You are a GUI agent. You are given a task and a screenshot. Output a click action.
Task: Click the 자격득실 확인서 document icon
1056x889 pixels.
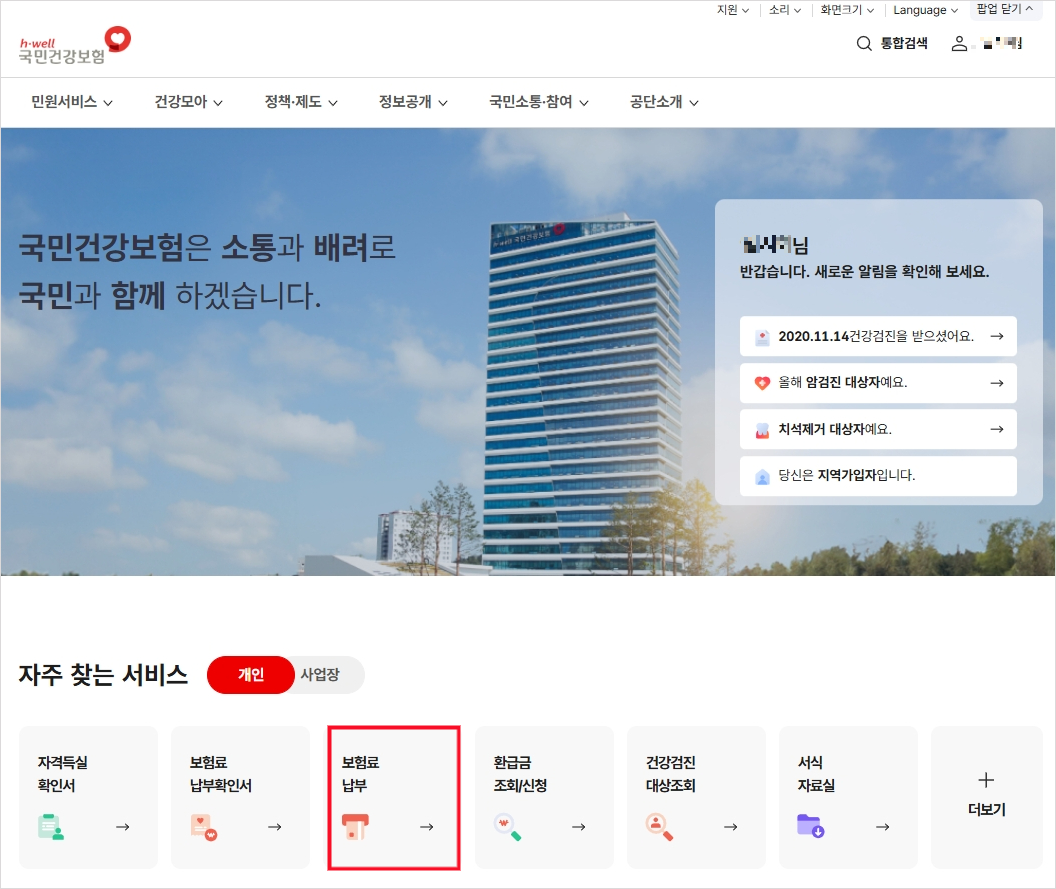pos(51,826)
